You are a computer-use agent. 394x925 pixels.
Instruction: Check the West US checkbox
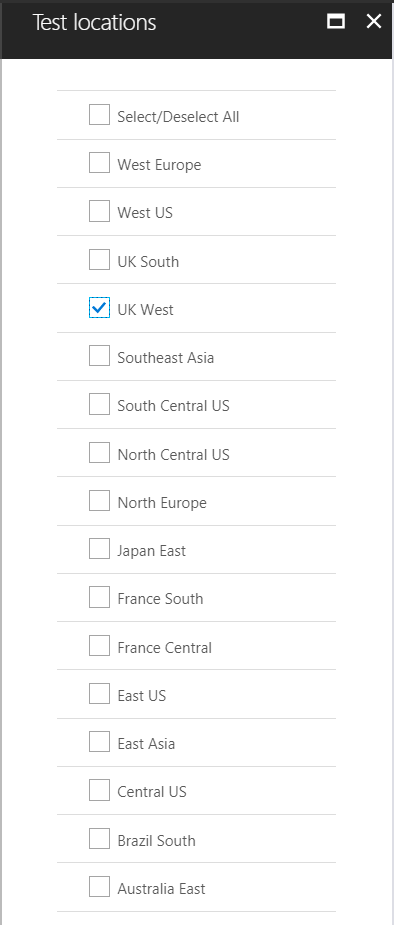[x=99, y=211]
